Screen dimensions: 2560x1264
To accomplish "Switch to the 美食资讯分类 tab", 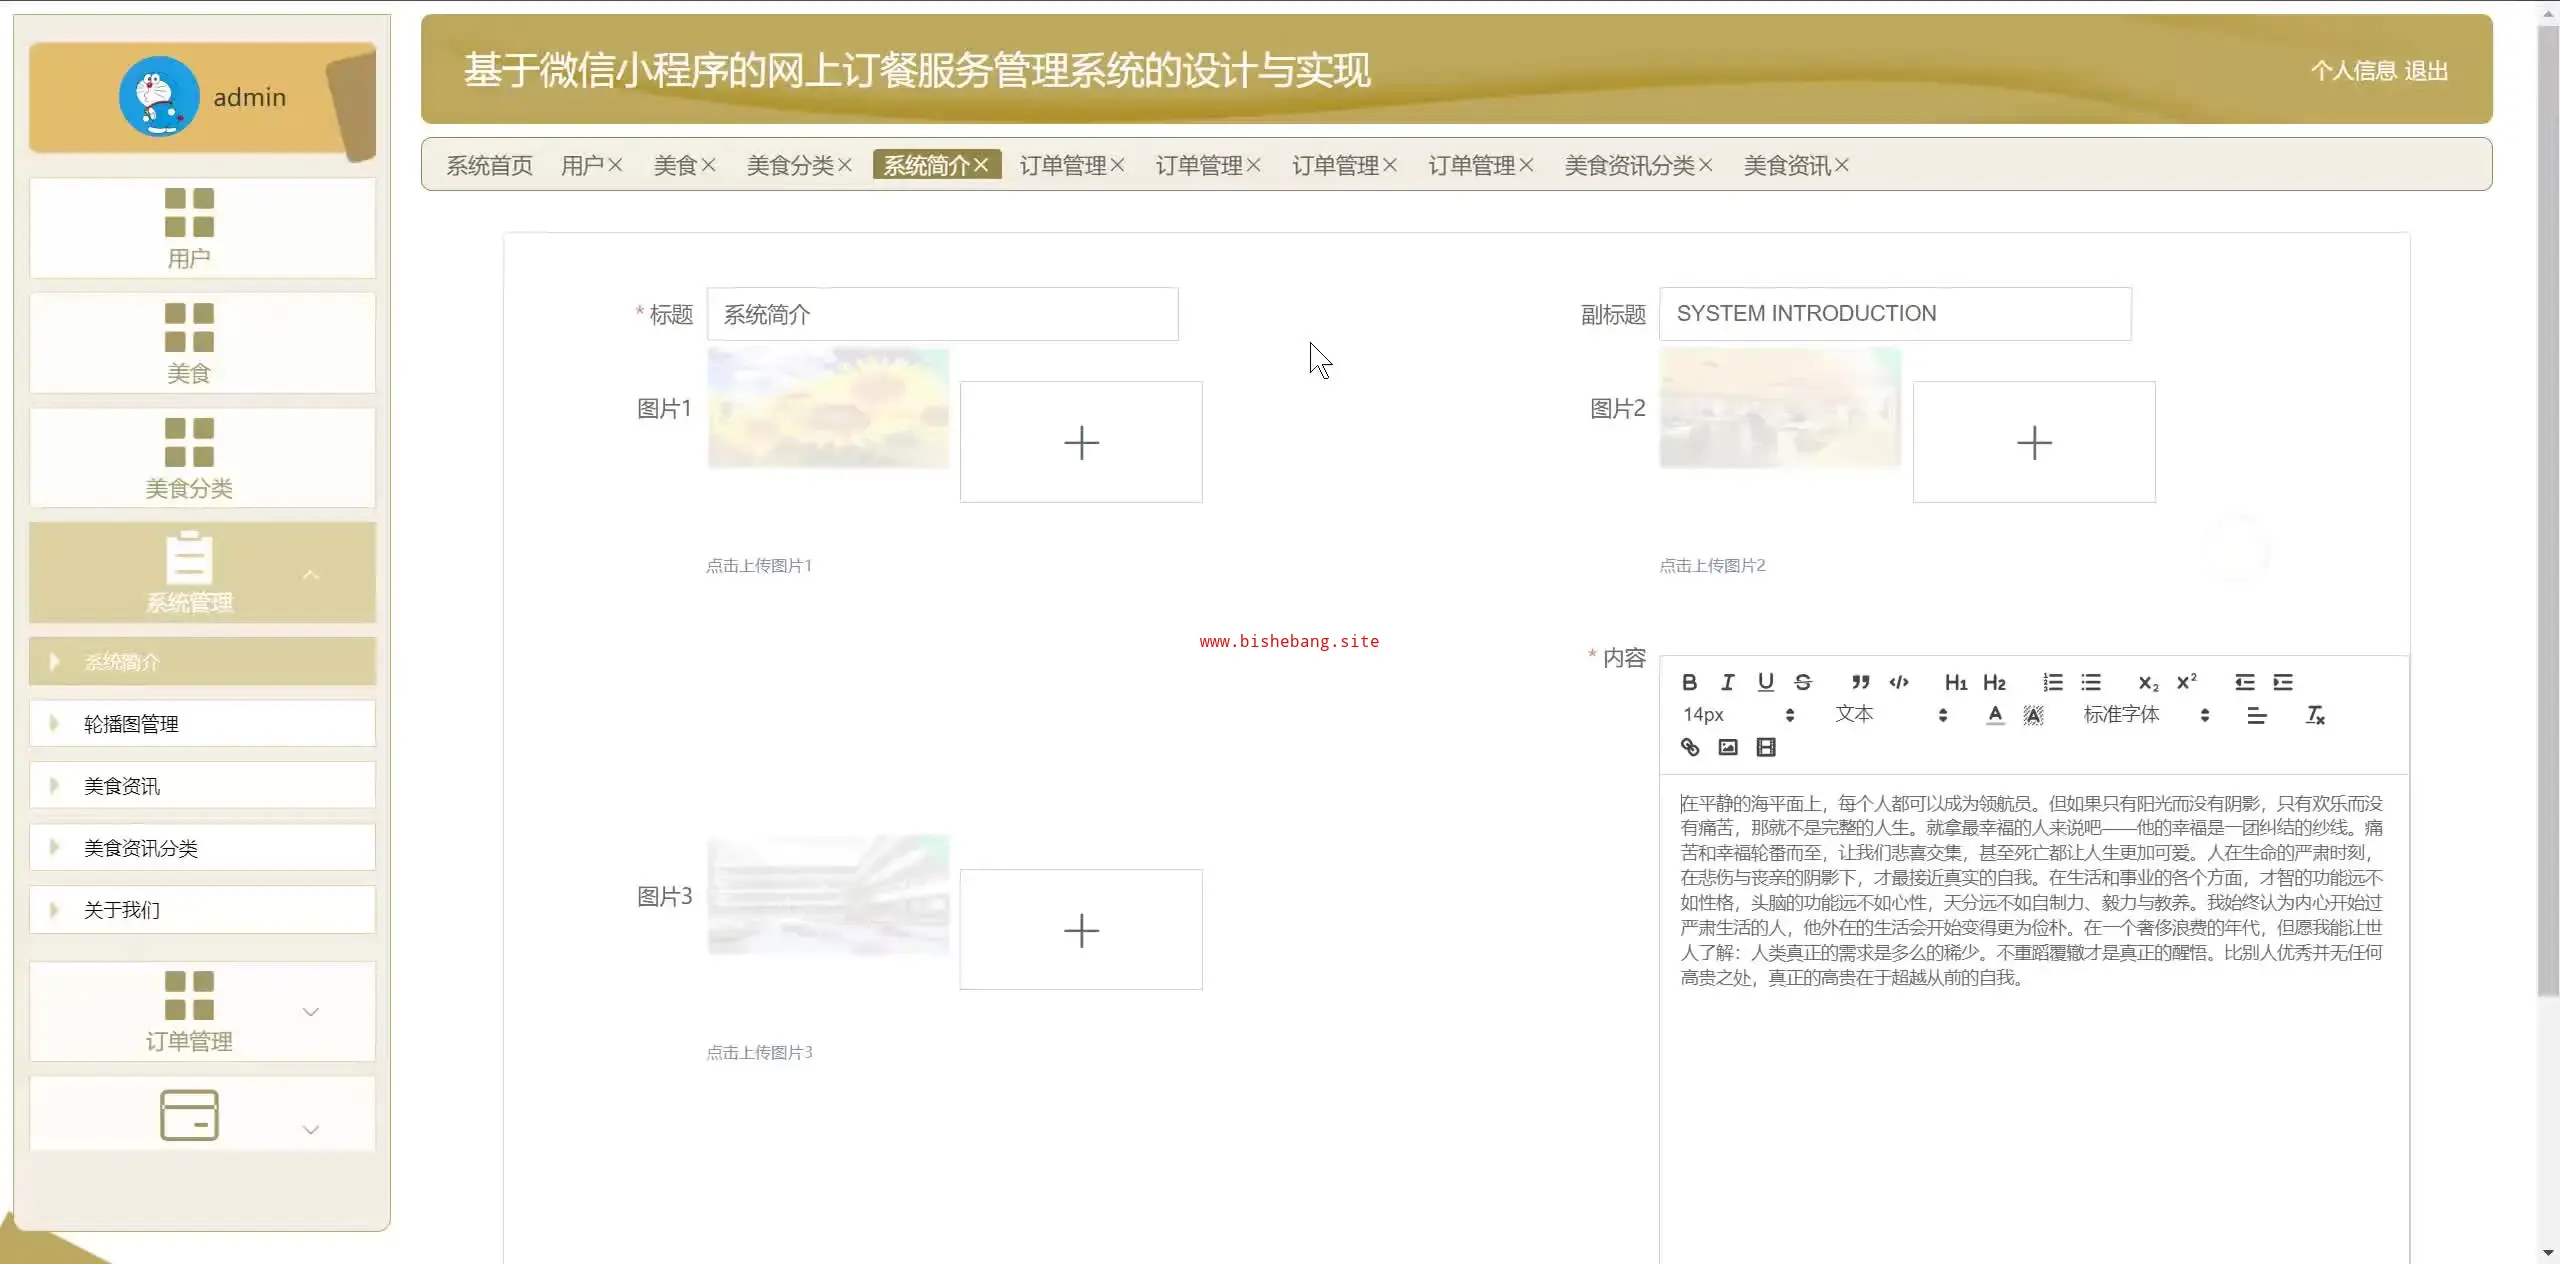I will 1629,165.
